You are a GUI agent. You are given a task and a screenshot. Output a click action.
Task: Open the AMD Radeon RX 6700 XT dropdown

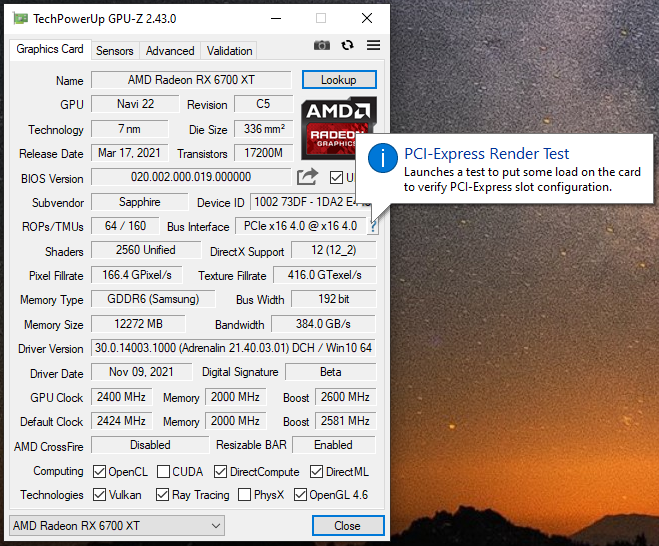pyautogui.click(x=117, y=525)
